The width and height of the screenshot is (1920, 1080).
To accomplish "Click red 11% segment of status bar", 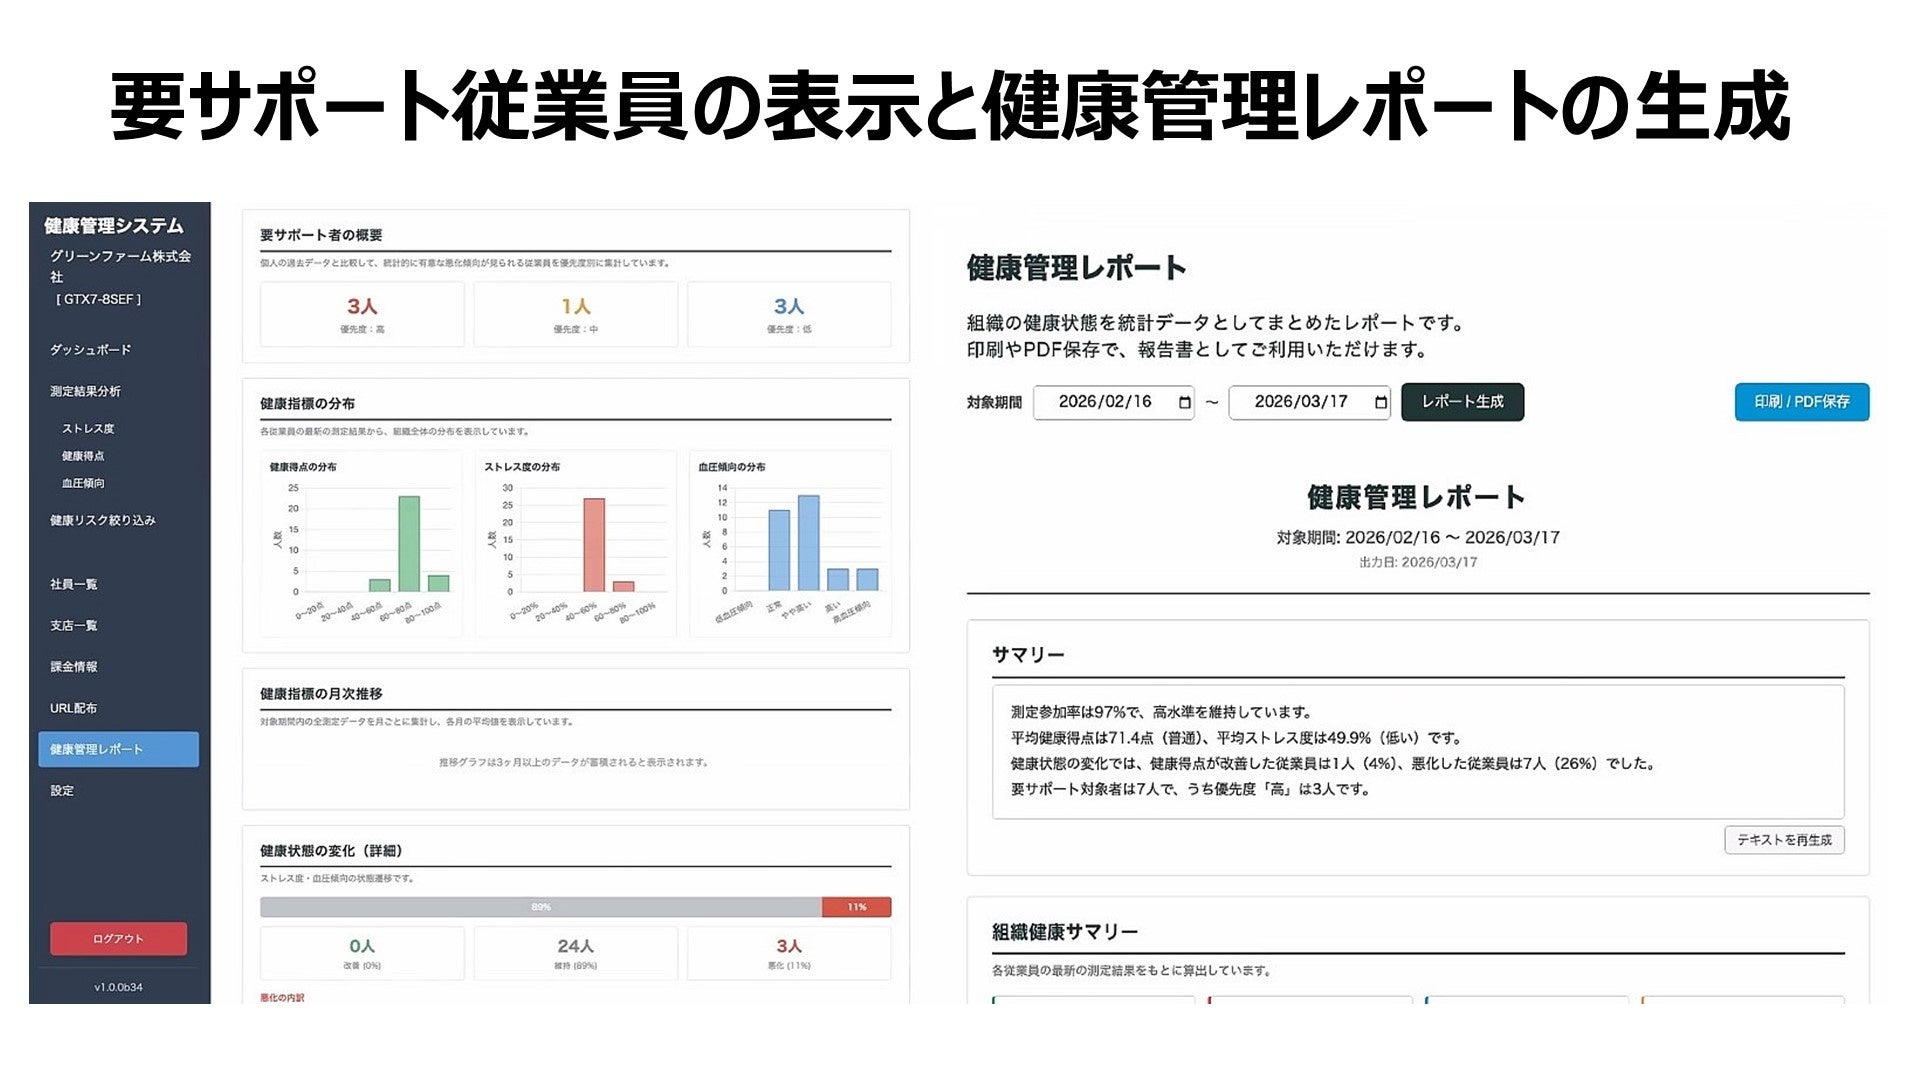I will pos(856,907).
